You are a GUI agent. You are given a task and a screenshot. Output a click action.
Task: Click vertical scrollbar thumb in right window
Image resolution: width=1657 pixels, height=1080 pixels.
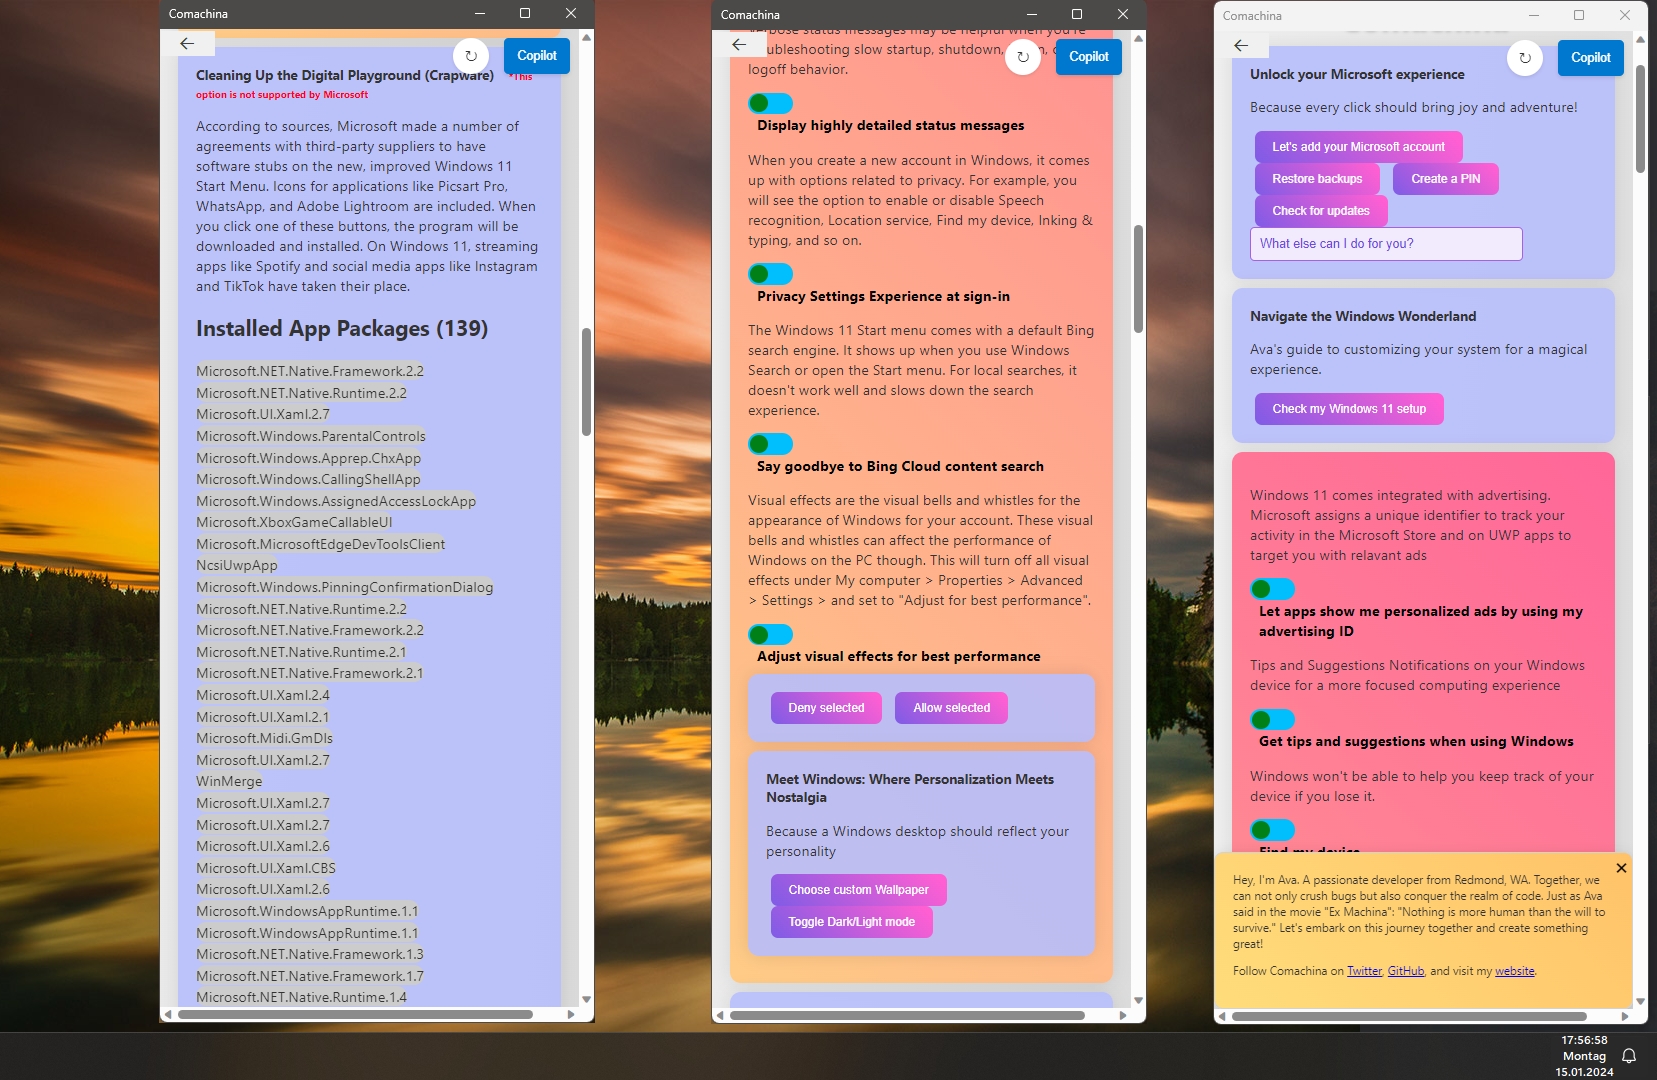pyautogui.click(x=1640, y=120)
